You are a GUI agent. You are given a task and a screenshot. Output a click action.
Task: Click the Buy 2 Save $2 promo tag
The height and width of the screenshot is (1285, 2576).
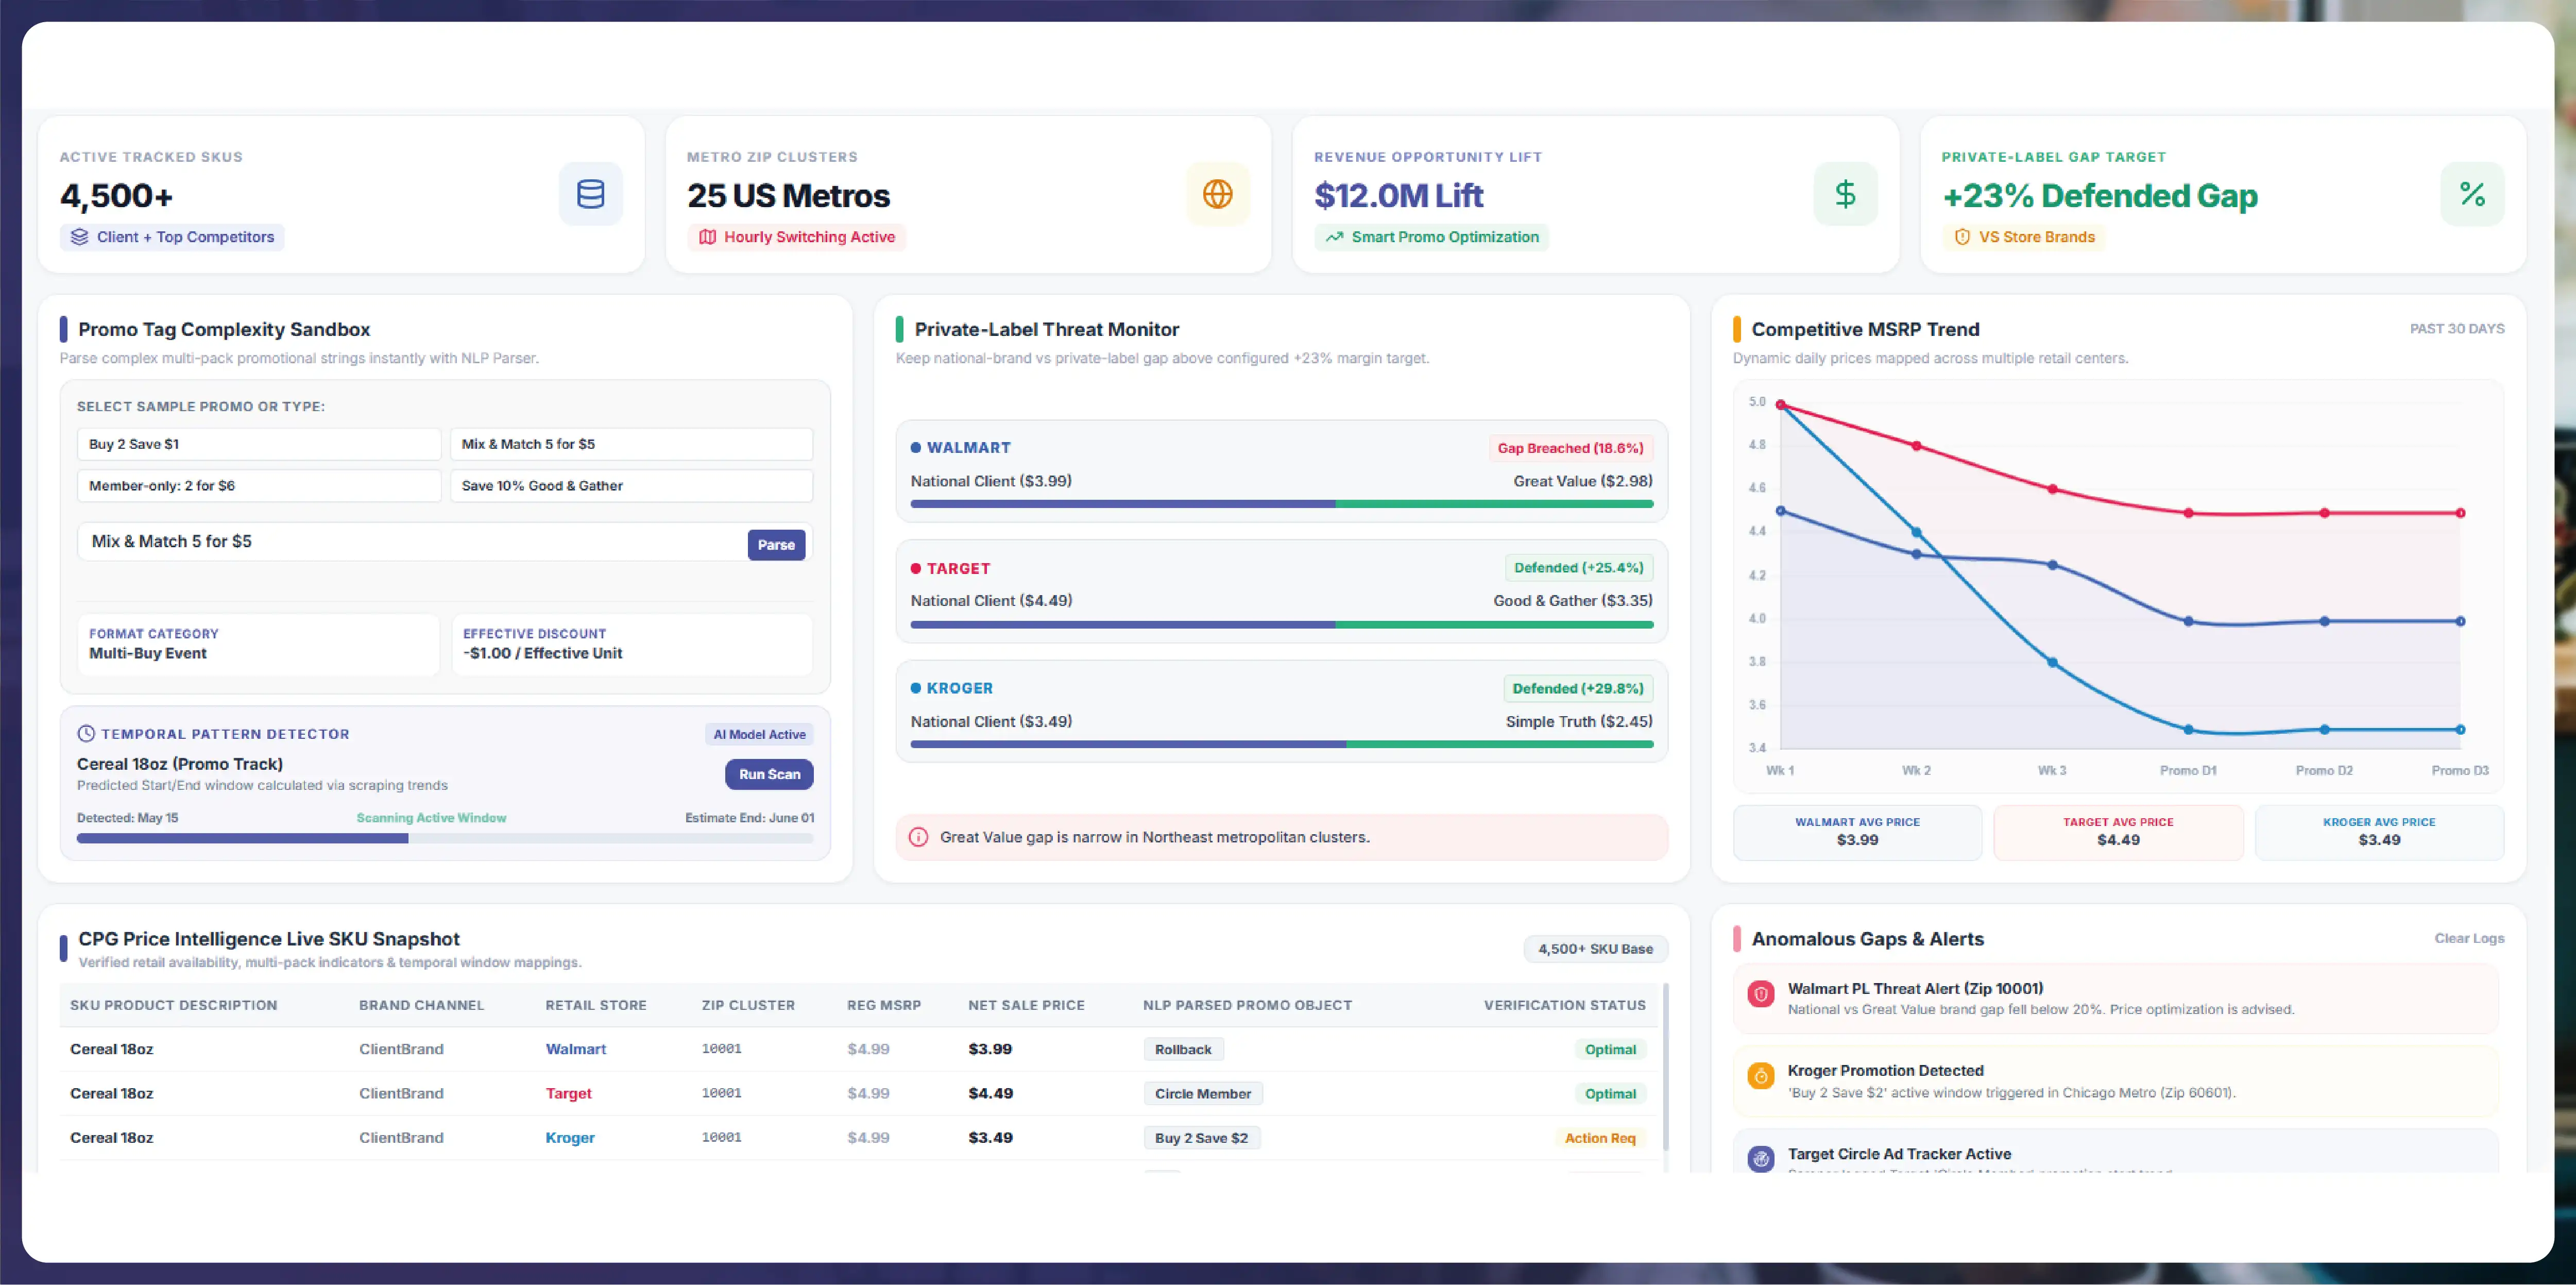tap(1201, 1137)
